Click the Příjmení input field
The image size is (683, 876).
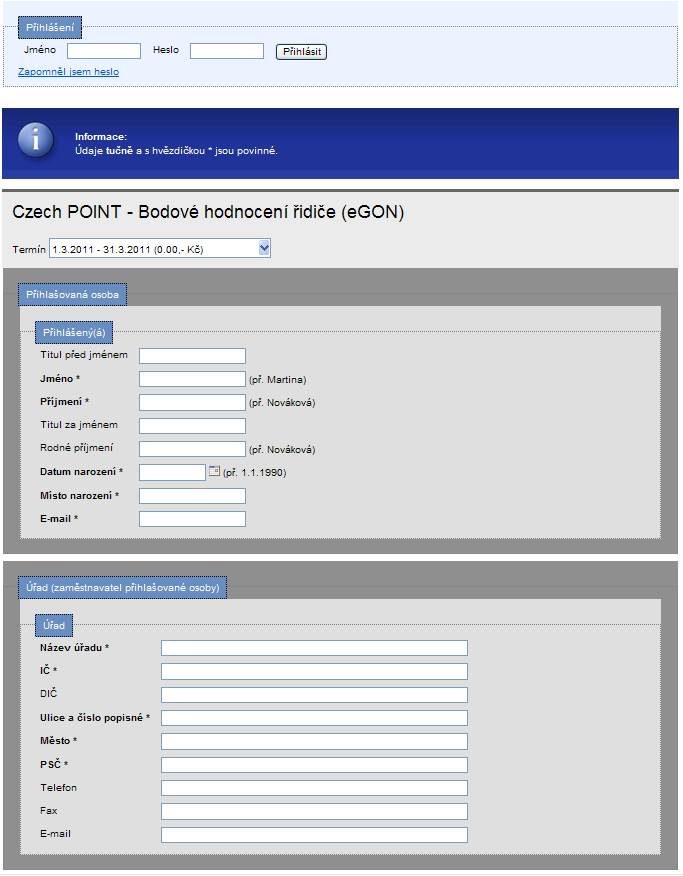point(192,402)
